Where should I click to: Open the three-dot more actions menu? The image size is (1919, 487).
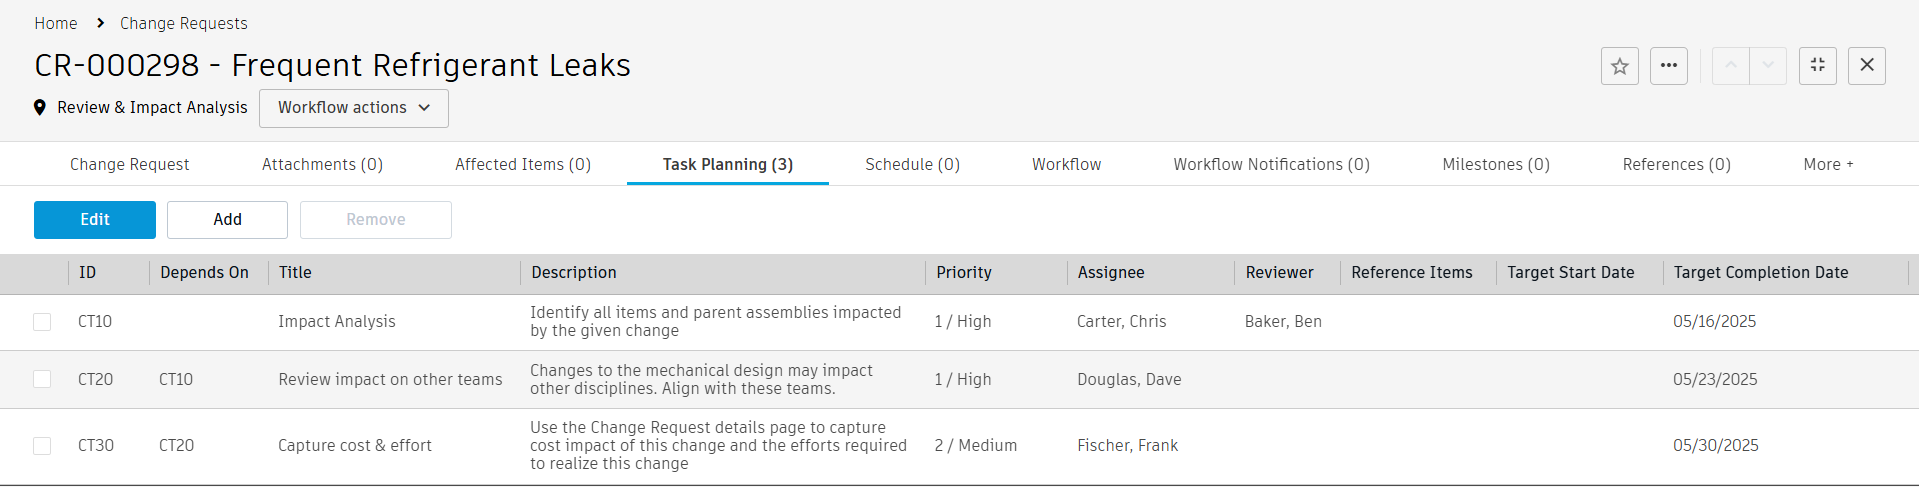(x=1669, y=66)
